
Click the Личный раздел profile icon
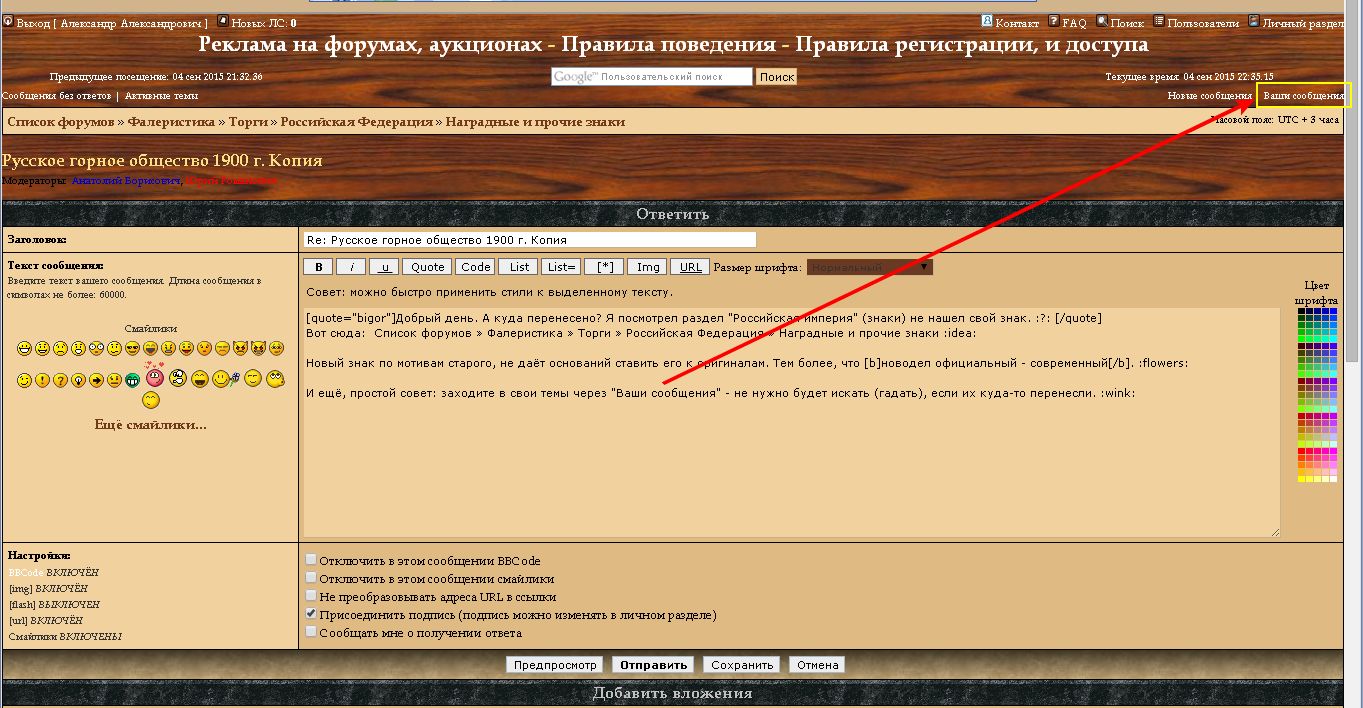(1254, 21)
